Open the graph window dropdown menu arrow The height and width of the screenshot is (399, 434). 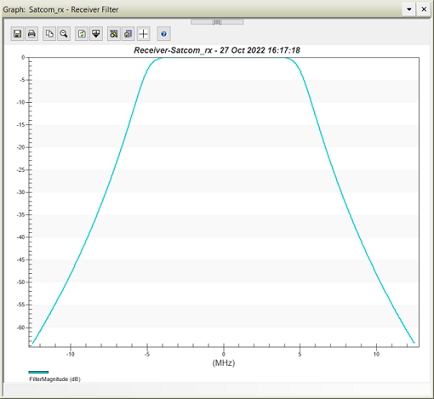coord(409,9)
